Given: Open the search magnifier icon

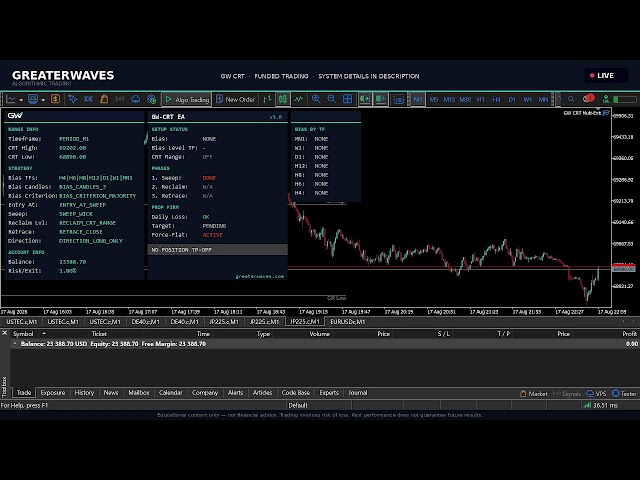Looking at the screenshot, I should coord(571,99).
